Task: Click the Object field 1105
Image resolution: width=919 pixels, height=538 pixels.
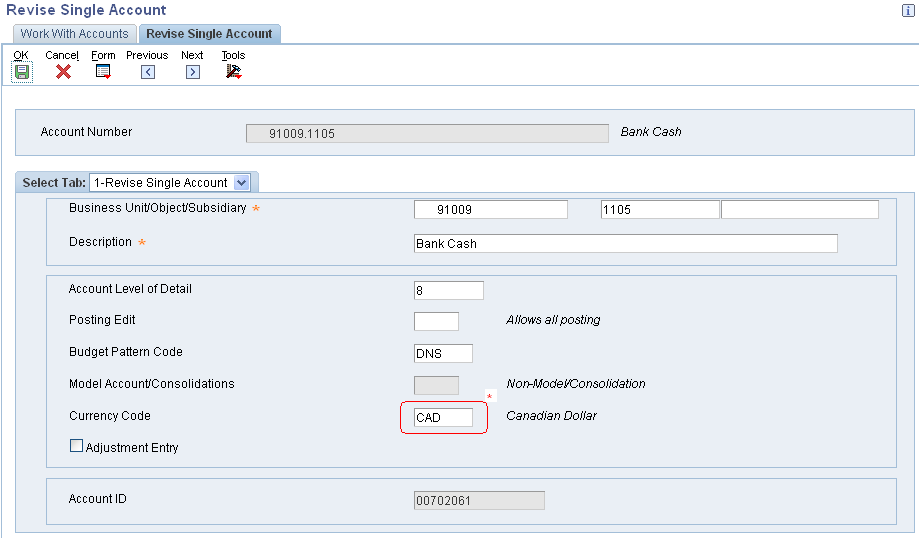Action: (x=660, y=210)
